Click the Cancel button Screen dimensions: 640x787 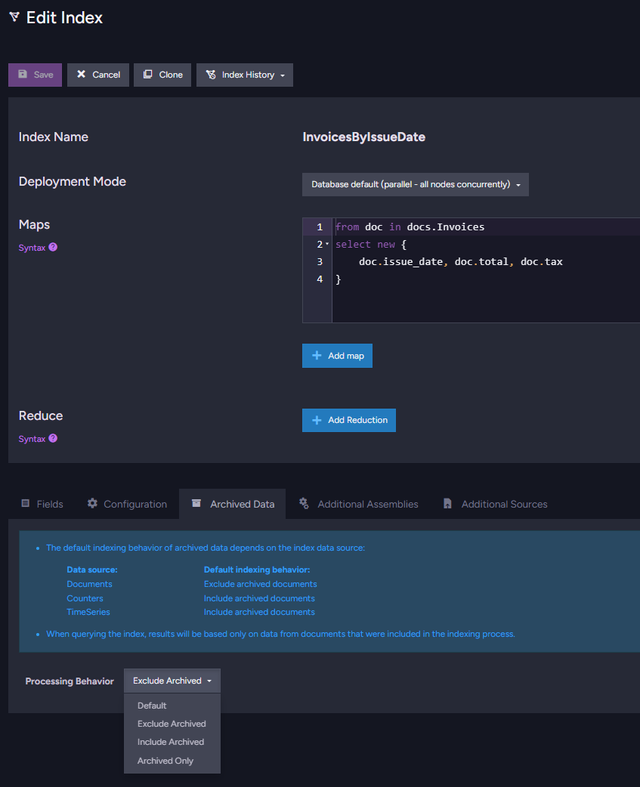[x=98, y=75]
